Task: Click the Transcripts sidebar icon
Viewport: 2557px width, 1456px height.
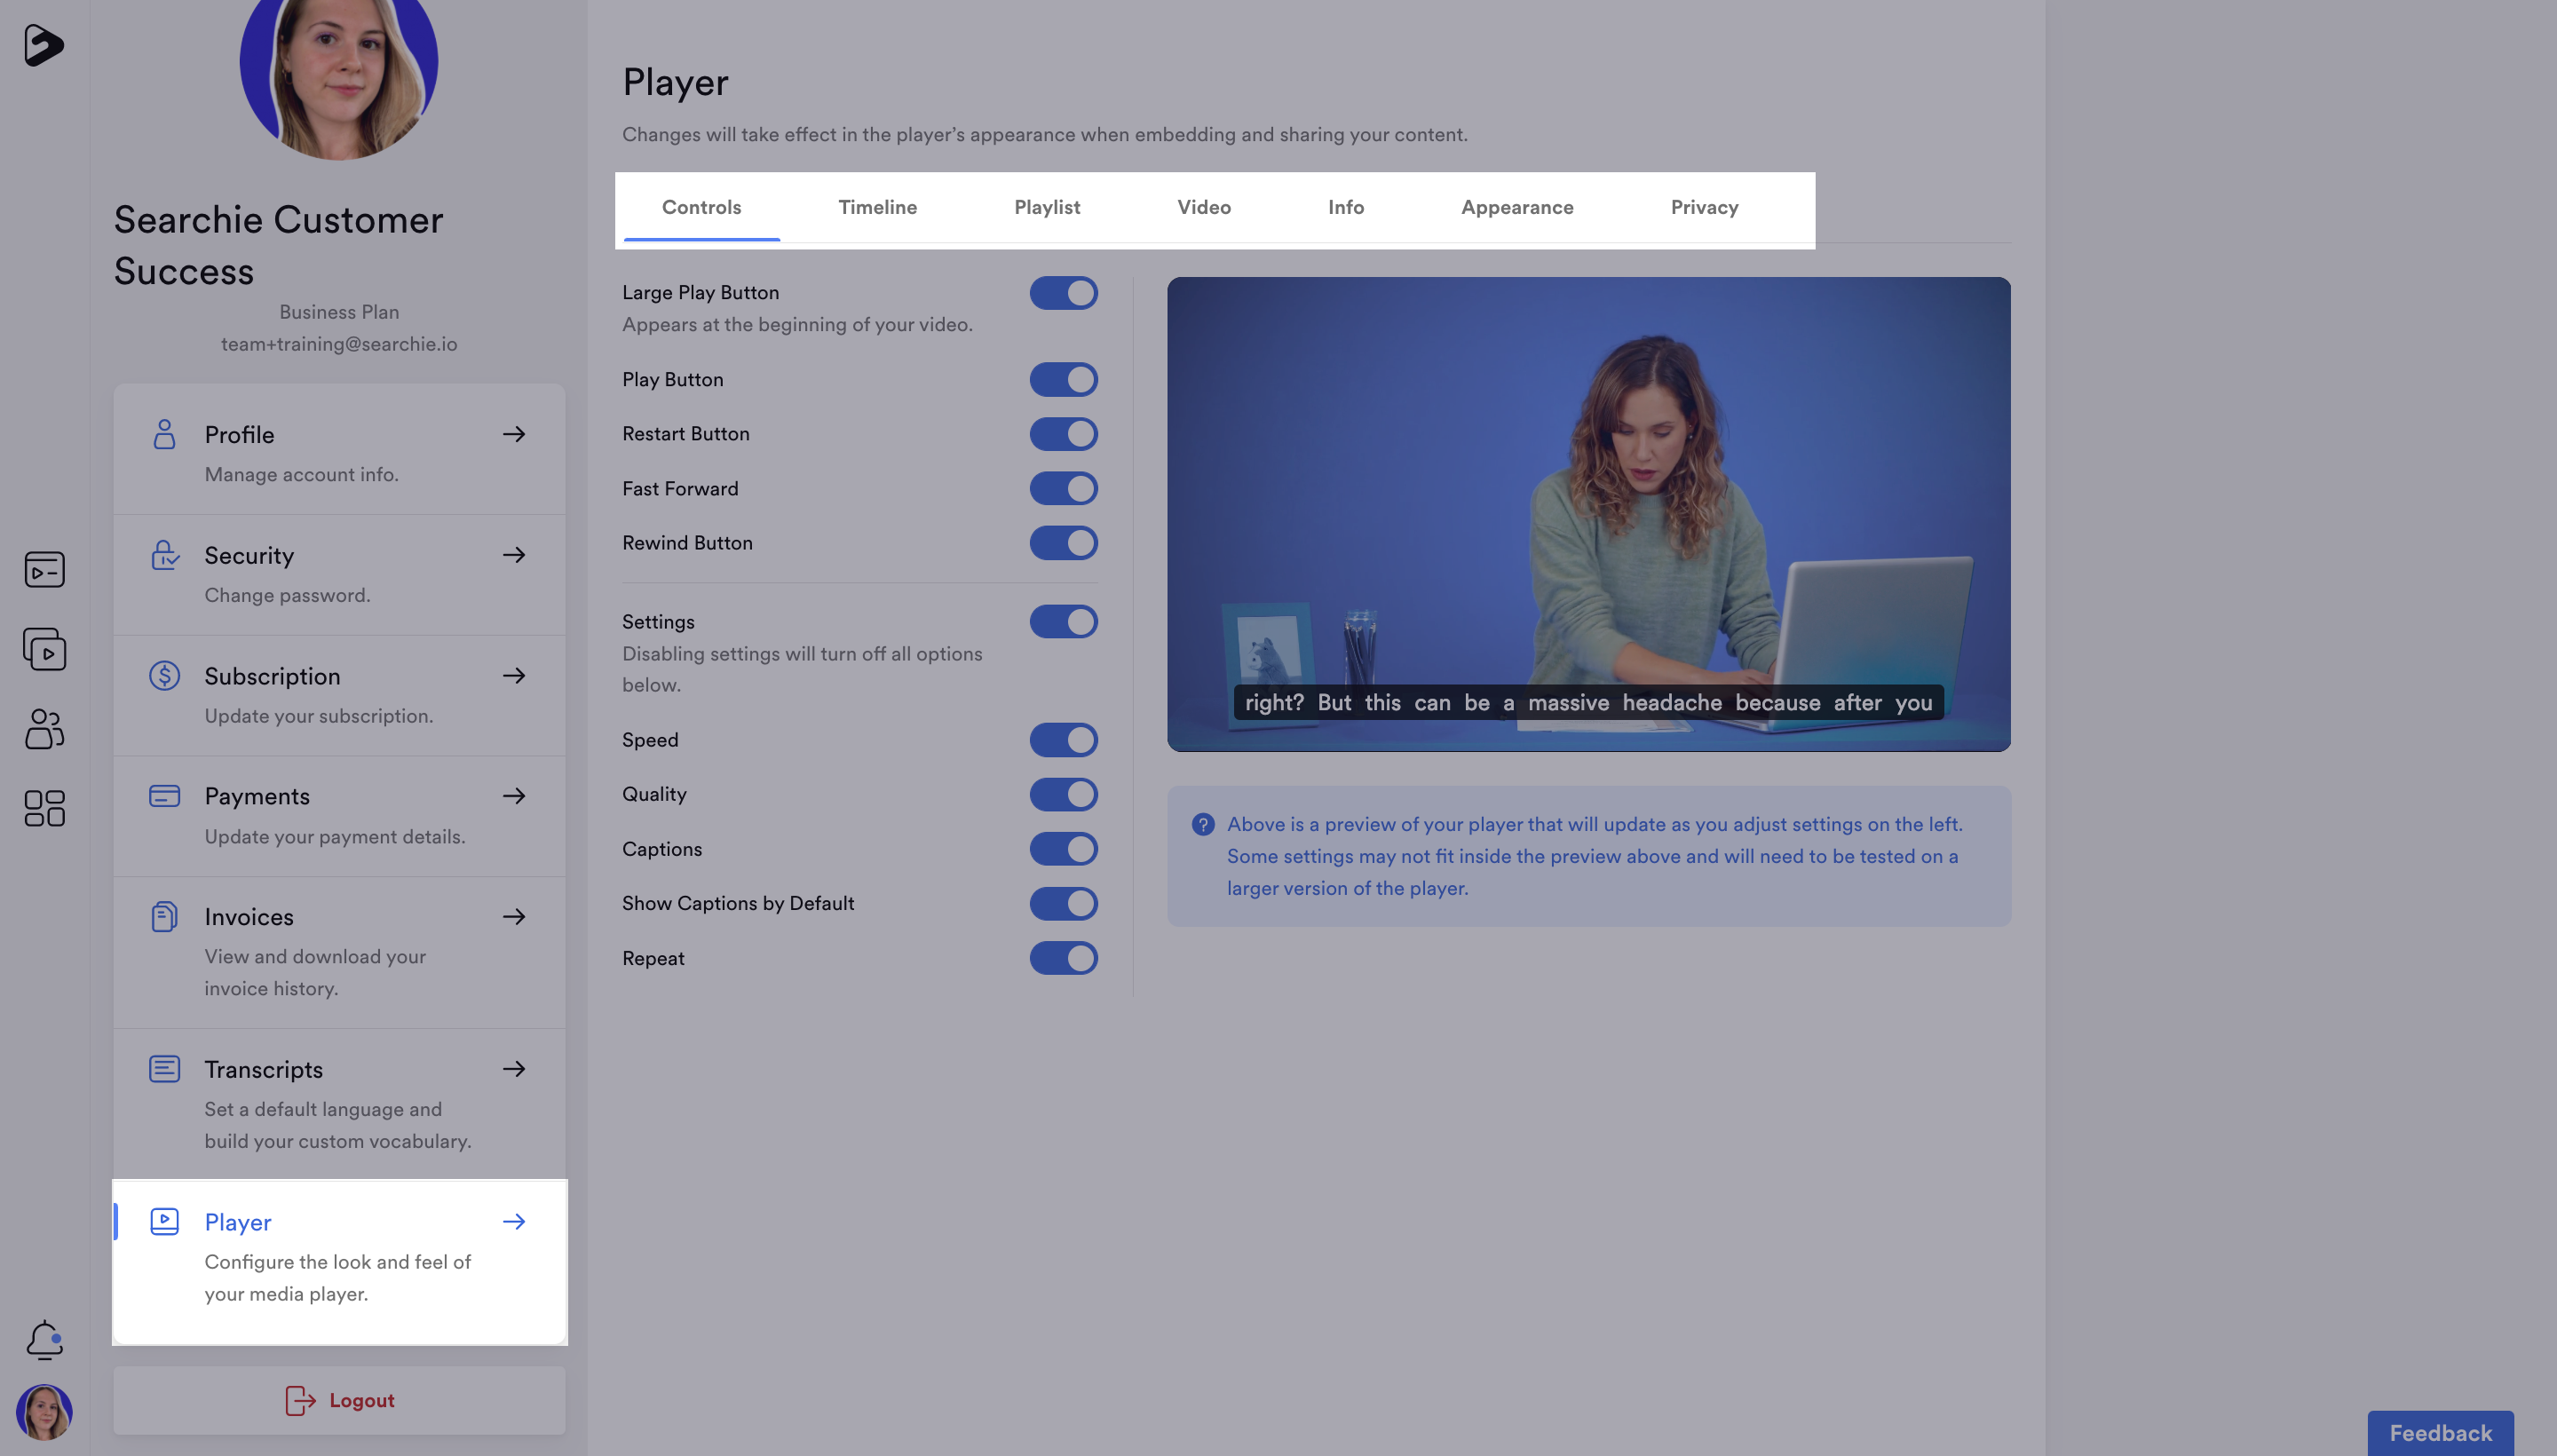Action: point(163,1070)
